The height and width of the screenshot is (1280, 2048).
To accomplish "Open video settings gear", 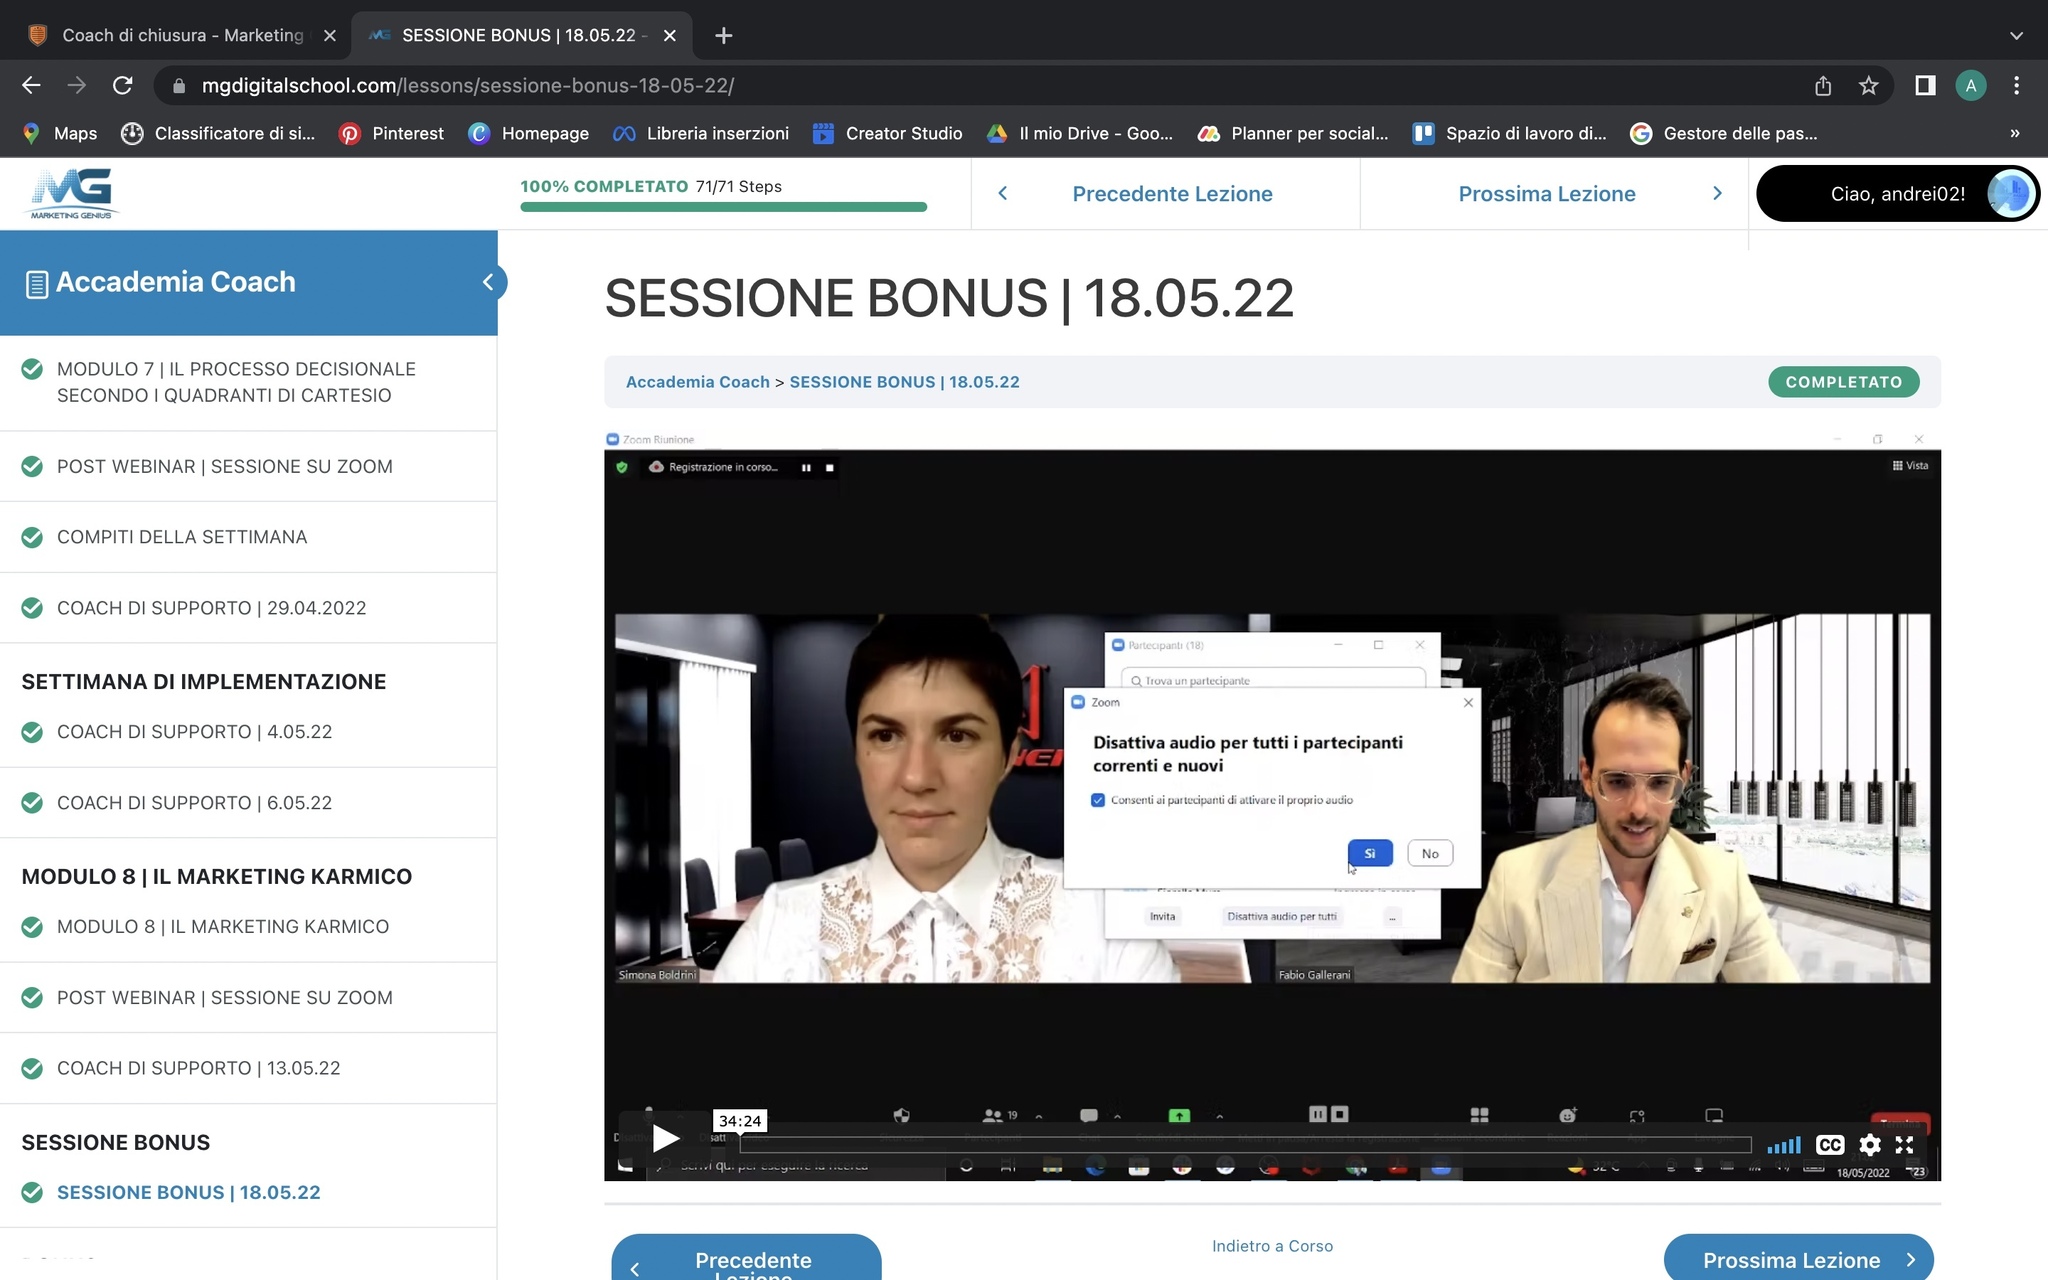I will click(1869, 1145).
